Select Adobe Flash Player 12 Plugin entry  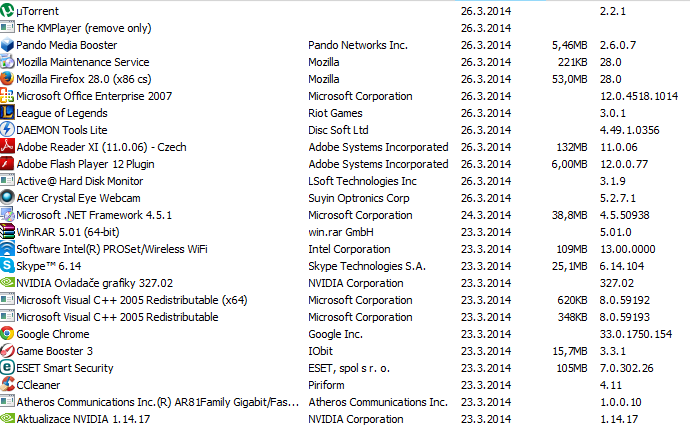(x=86, y=164)
